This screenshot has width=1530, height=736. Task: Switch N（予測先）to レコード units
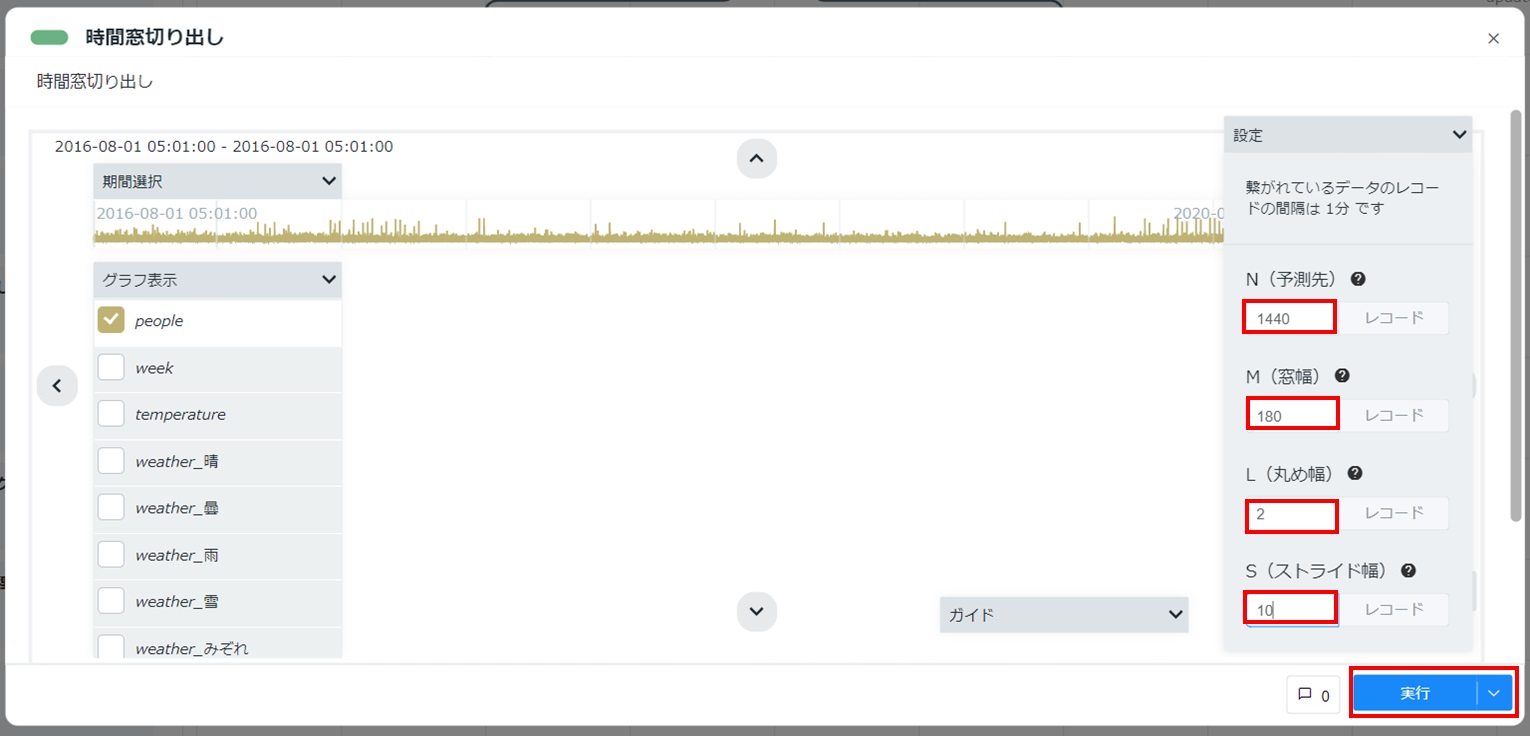click(x=1394, y=317)
